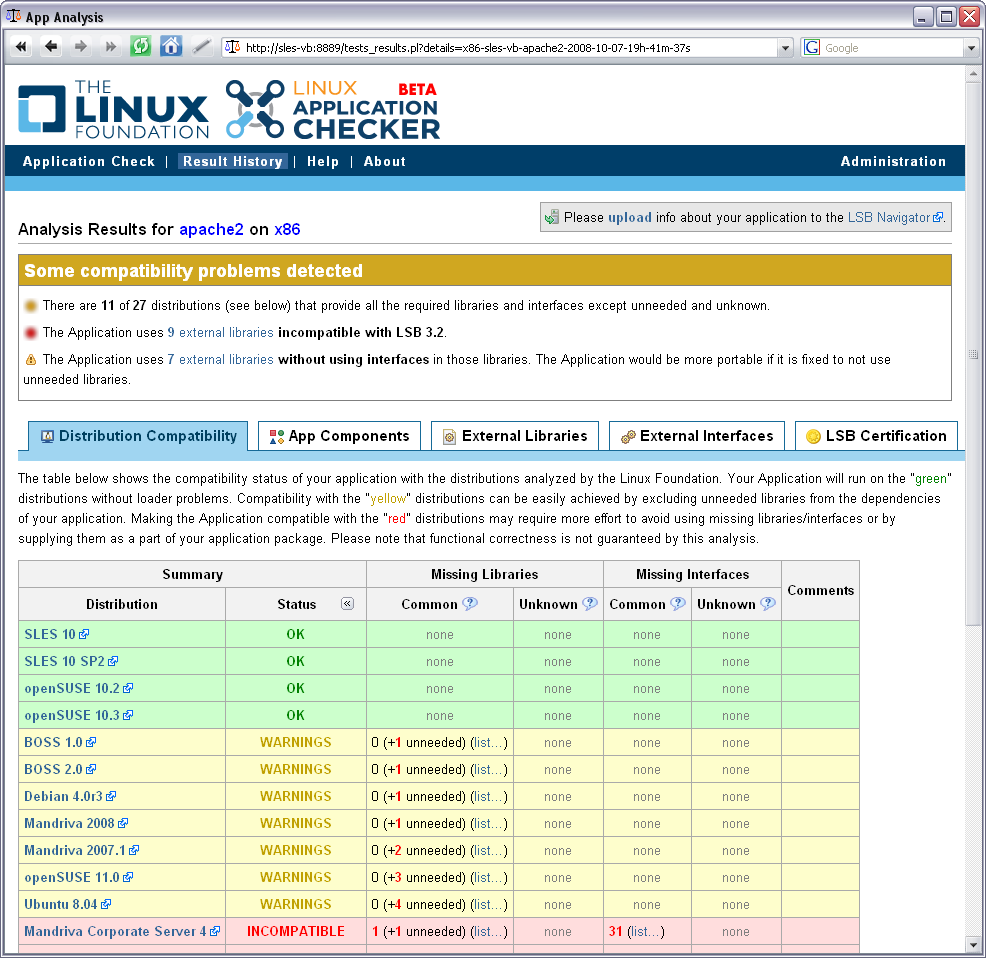The height and width of the screenshot is (958, 986).
Task: Open the openSUSE 11.0 distribution link
Action: pyautogui.click(x=79, y=877)
